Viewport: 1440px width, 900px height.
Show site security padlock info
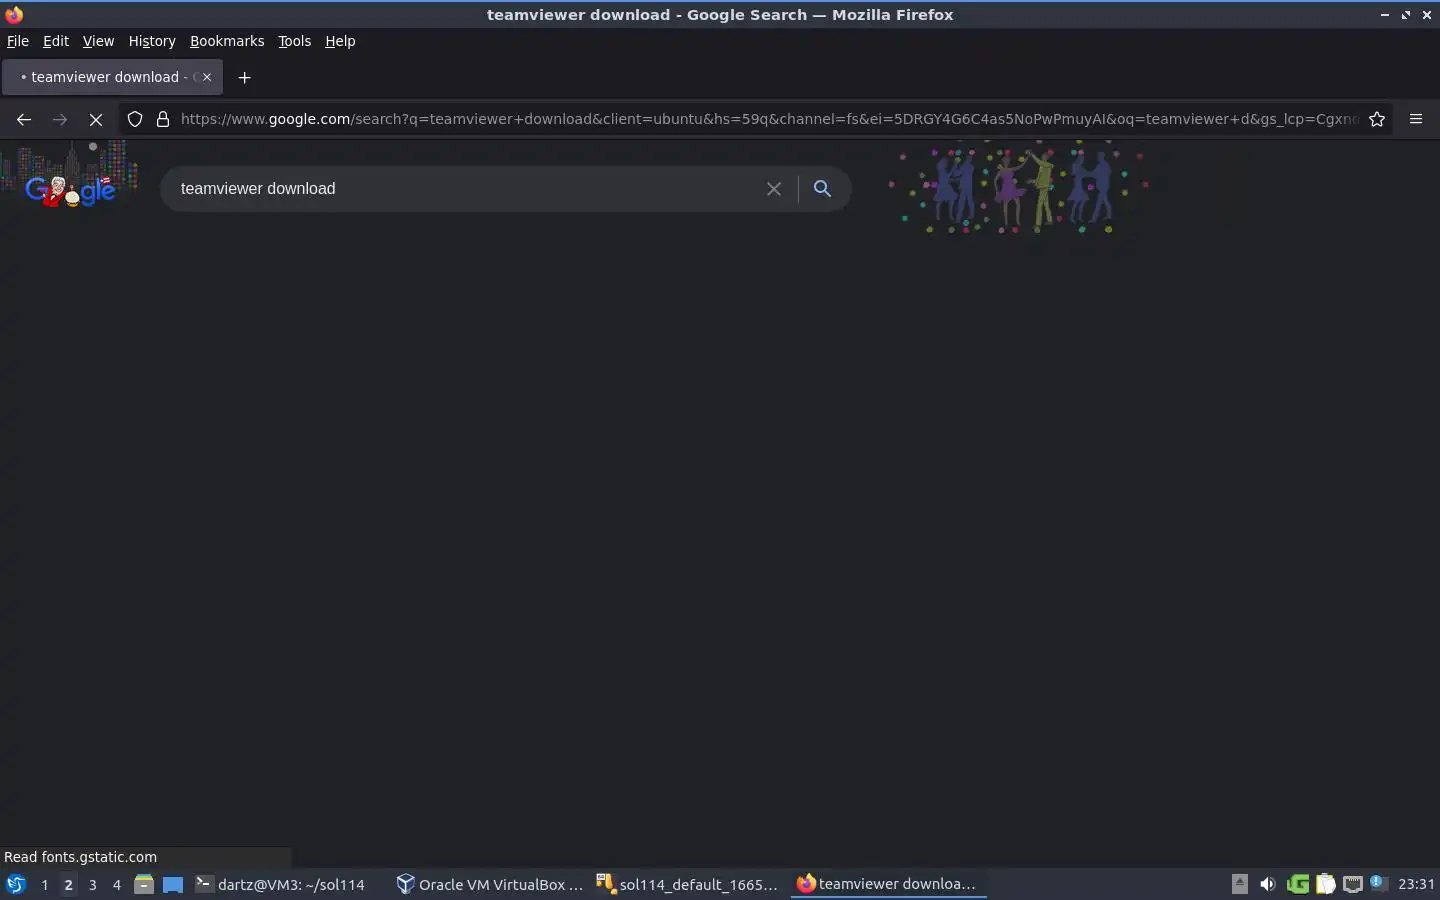(x=163, y=119)
